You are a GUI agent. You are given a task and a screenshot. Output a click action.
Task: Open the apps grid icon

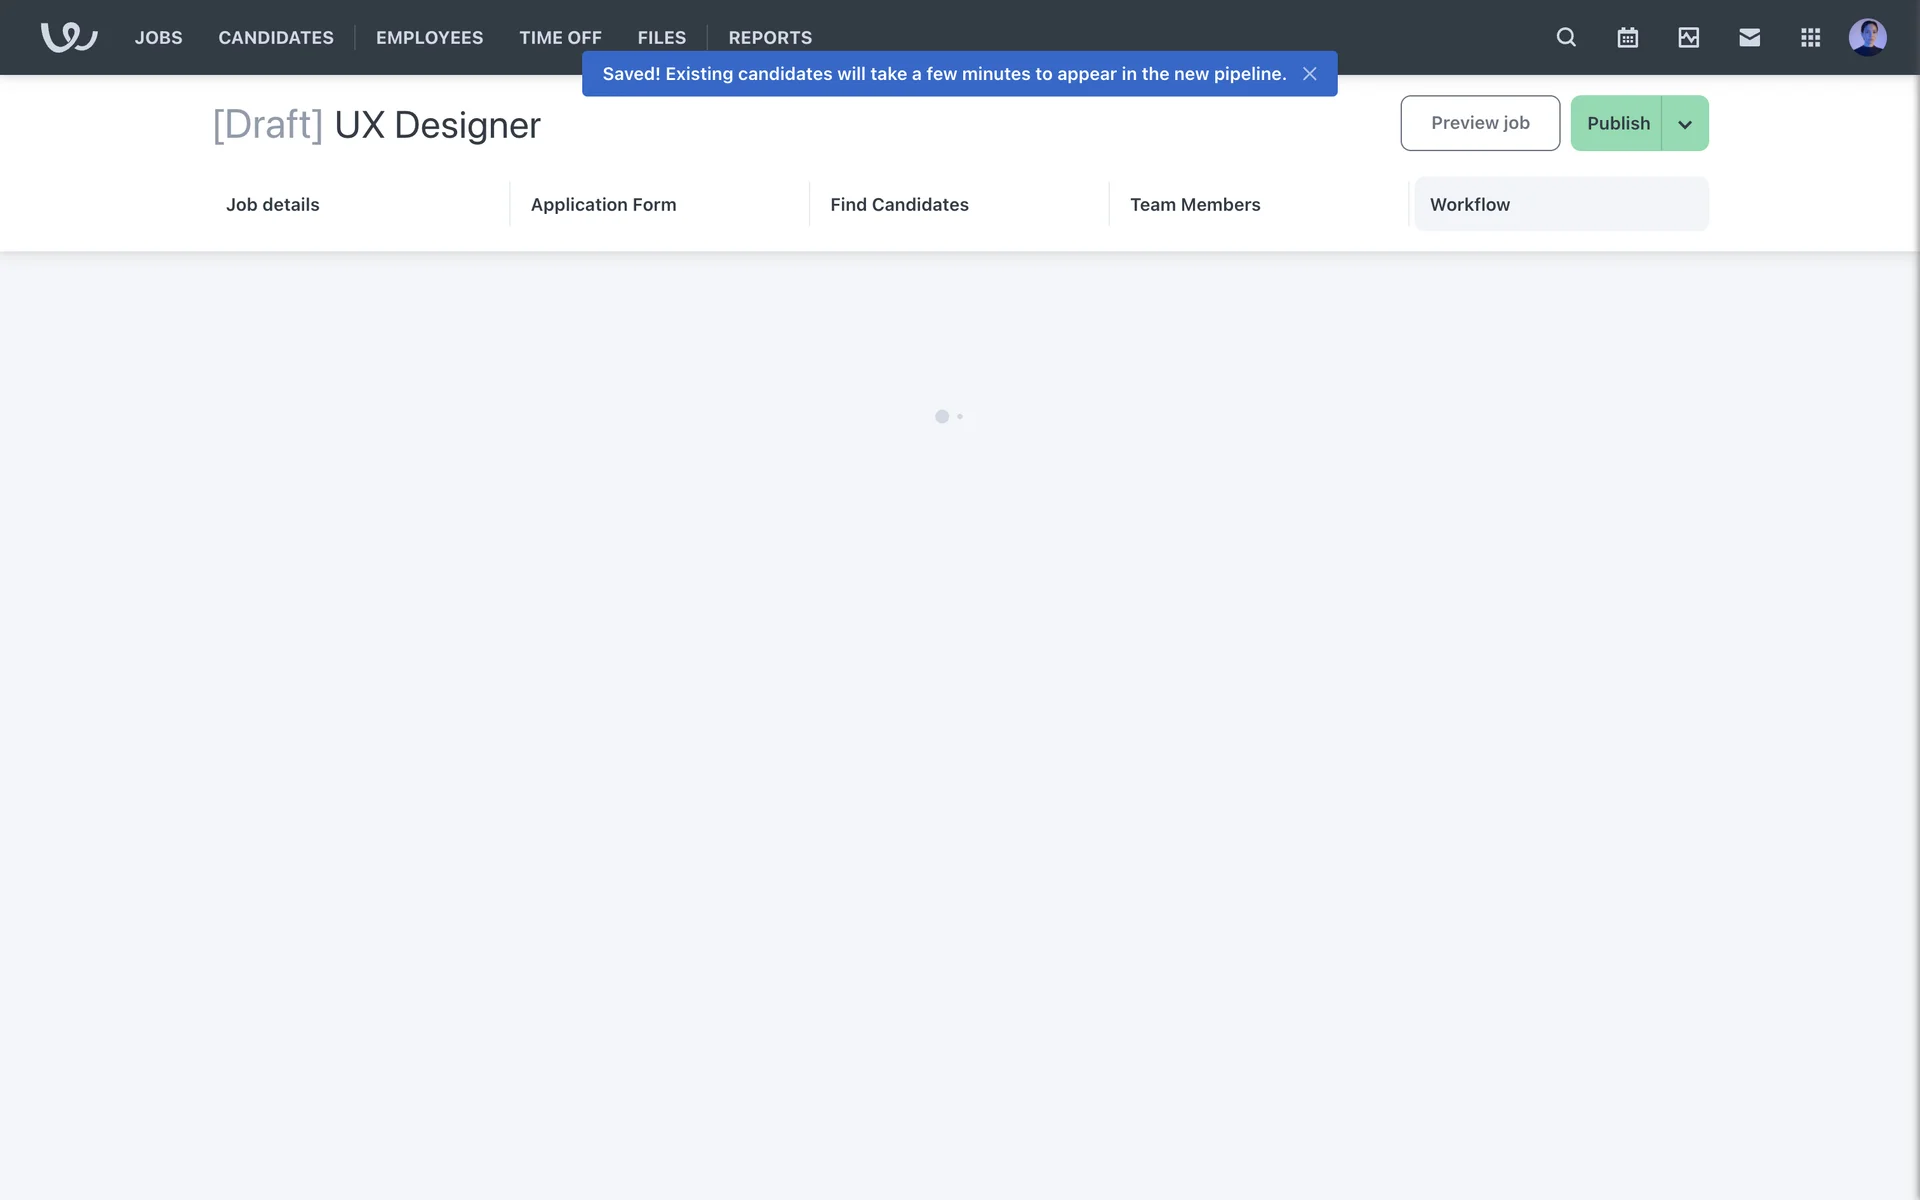click(x=1810, y=37)
